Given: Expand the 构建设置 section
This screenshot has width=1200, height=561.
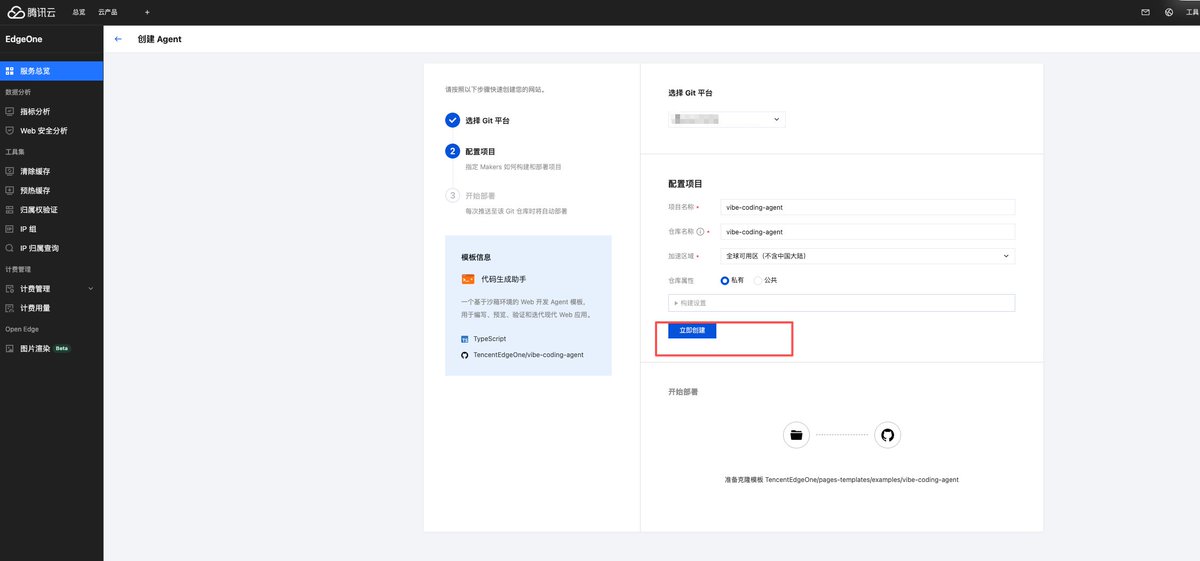Looking at the screenshot, I should tap(842, 303).
